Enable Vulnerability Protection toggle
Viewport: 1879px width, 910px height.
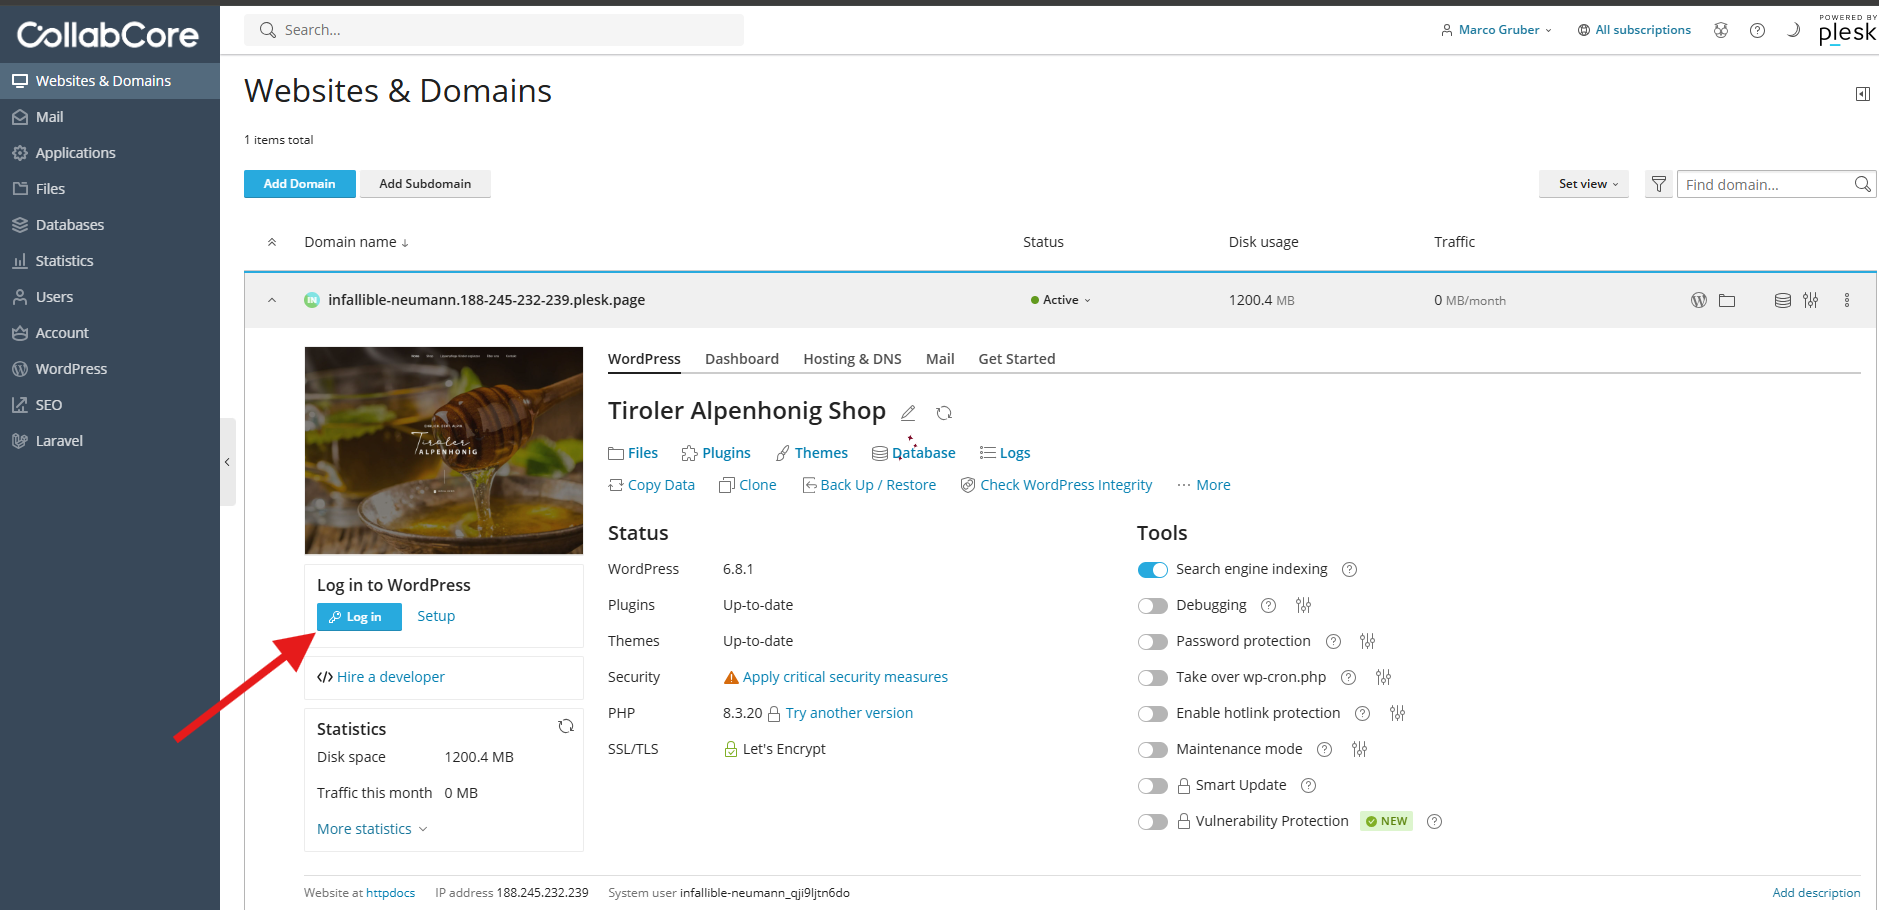[1152, 822]
